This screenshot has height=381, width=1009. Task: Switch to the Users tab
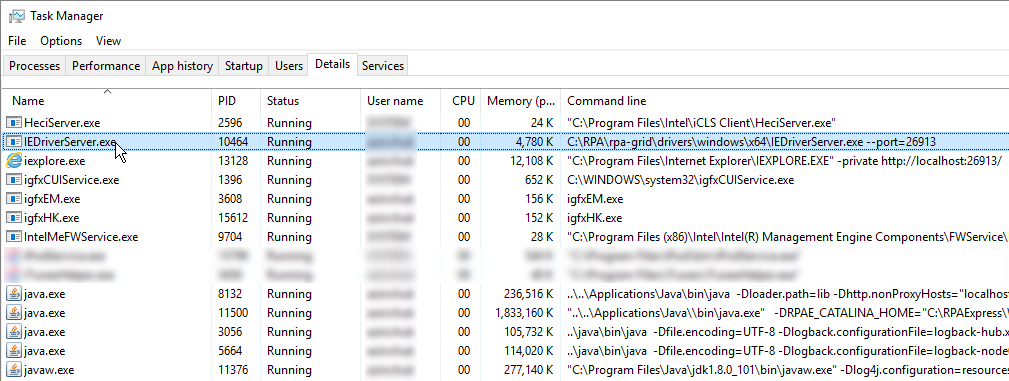coord(289,66)
